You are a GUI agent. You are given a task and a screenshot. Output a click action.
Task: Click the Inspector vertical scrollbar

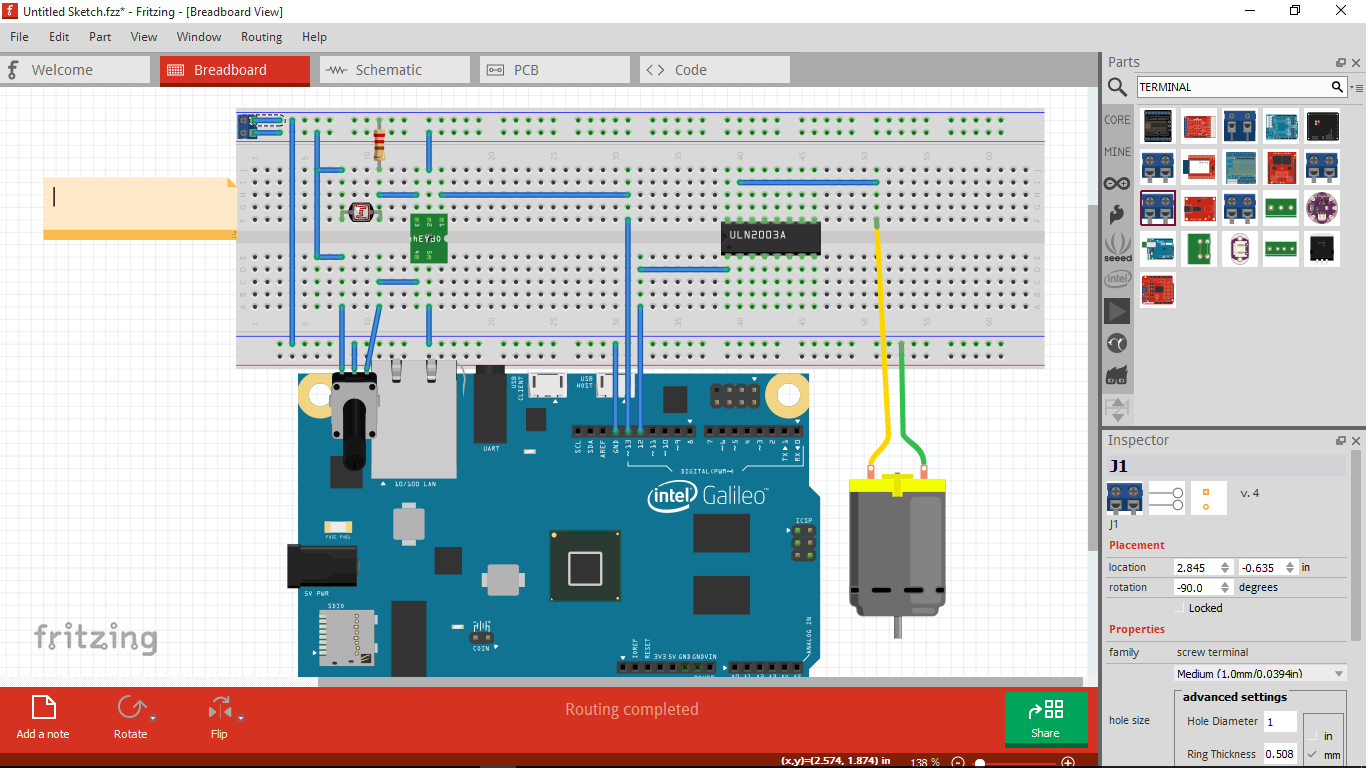(1356, 545)
